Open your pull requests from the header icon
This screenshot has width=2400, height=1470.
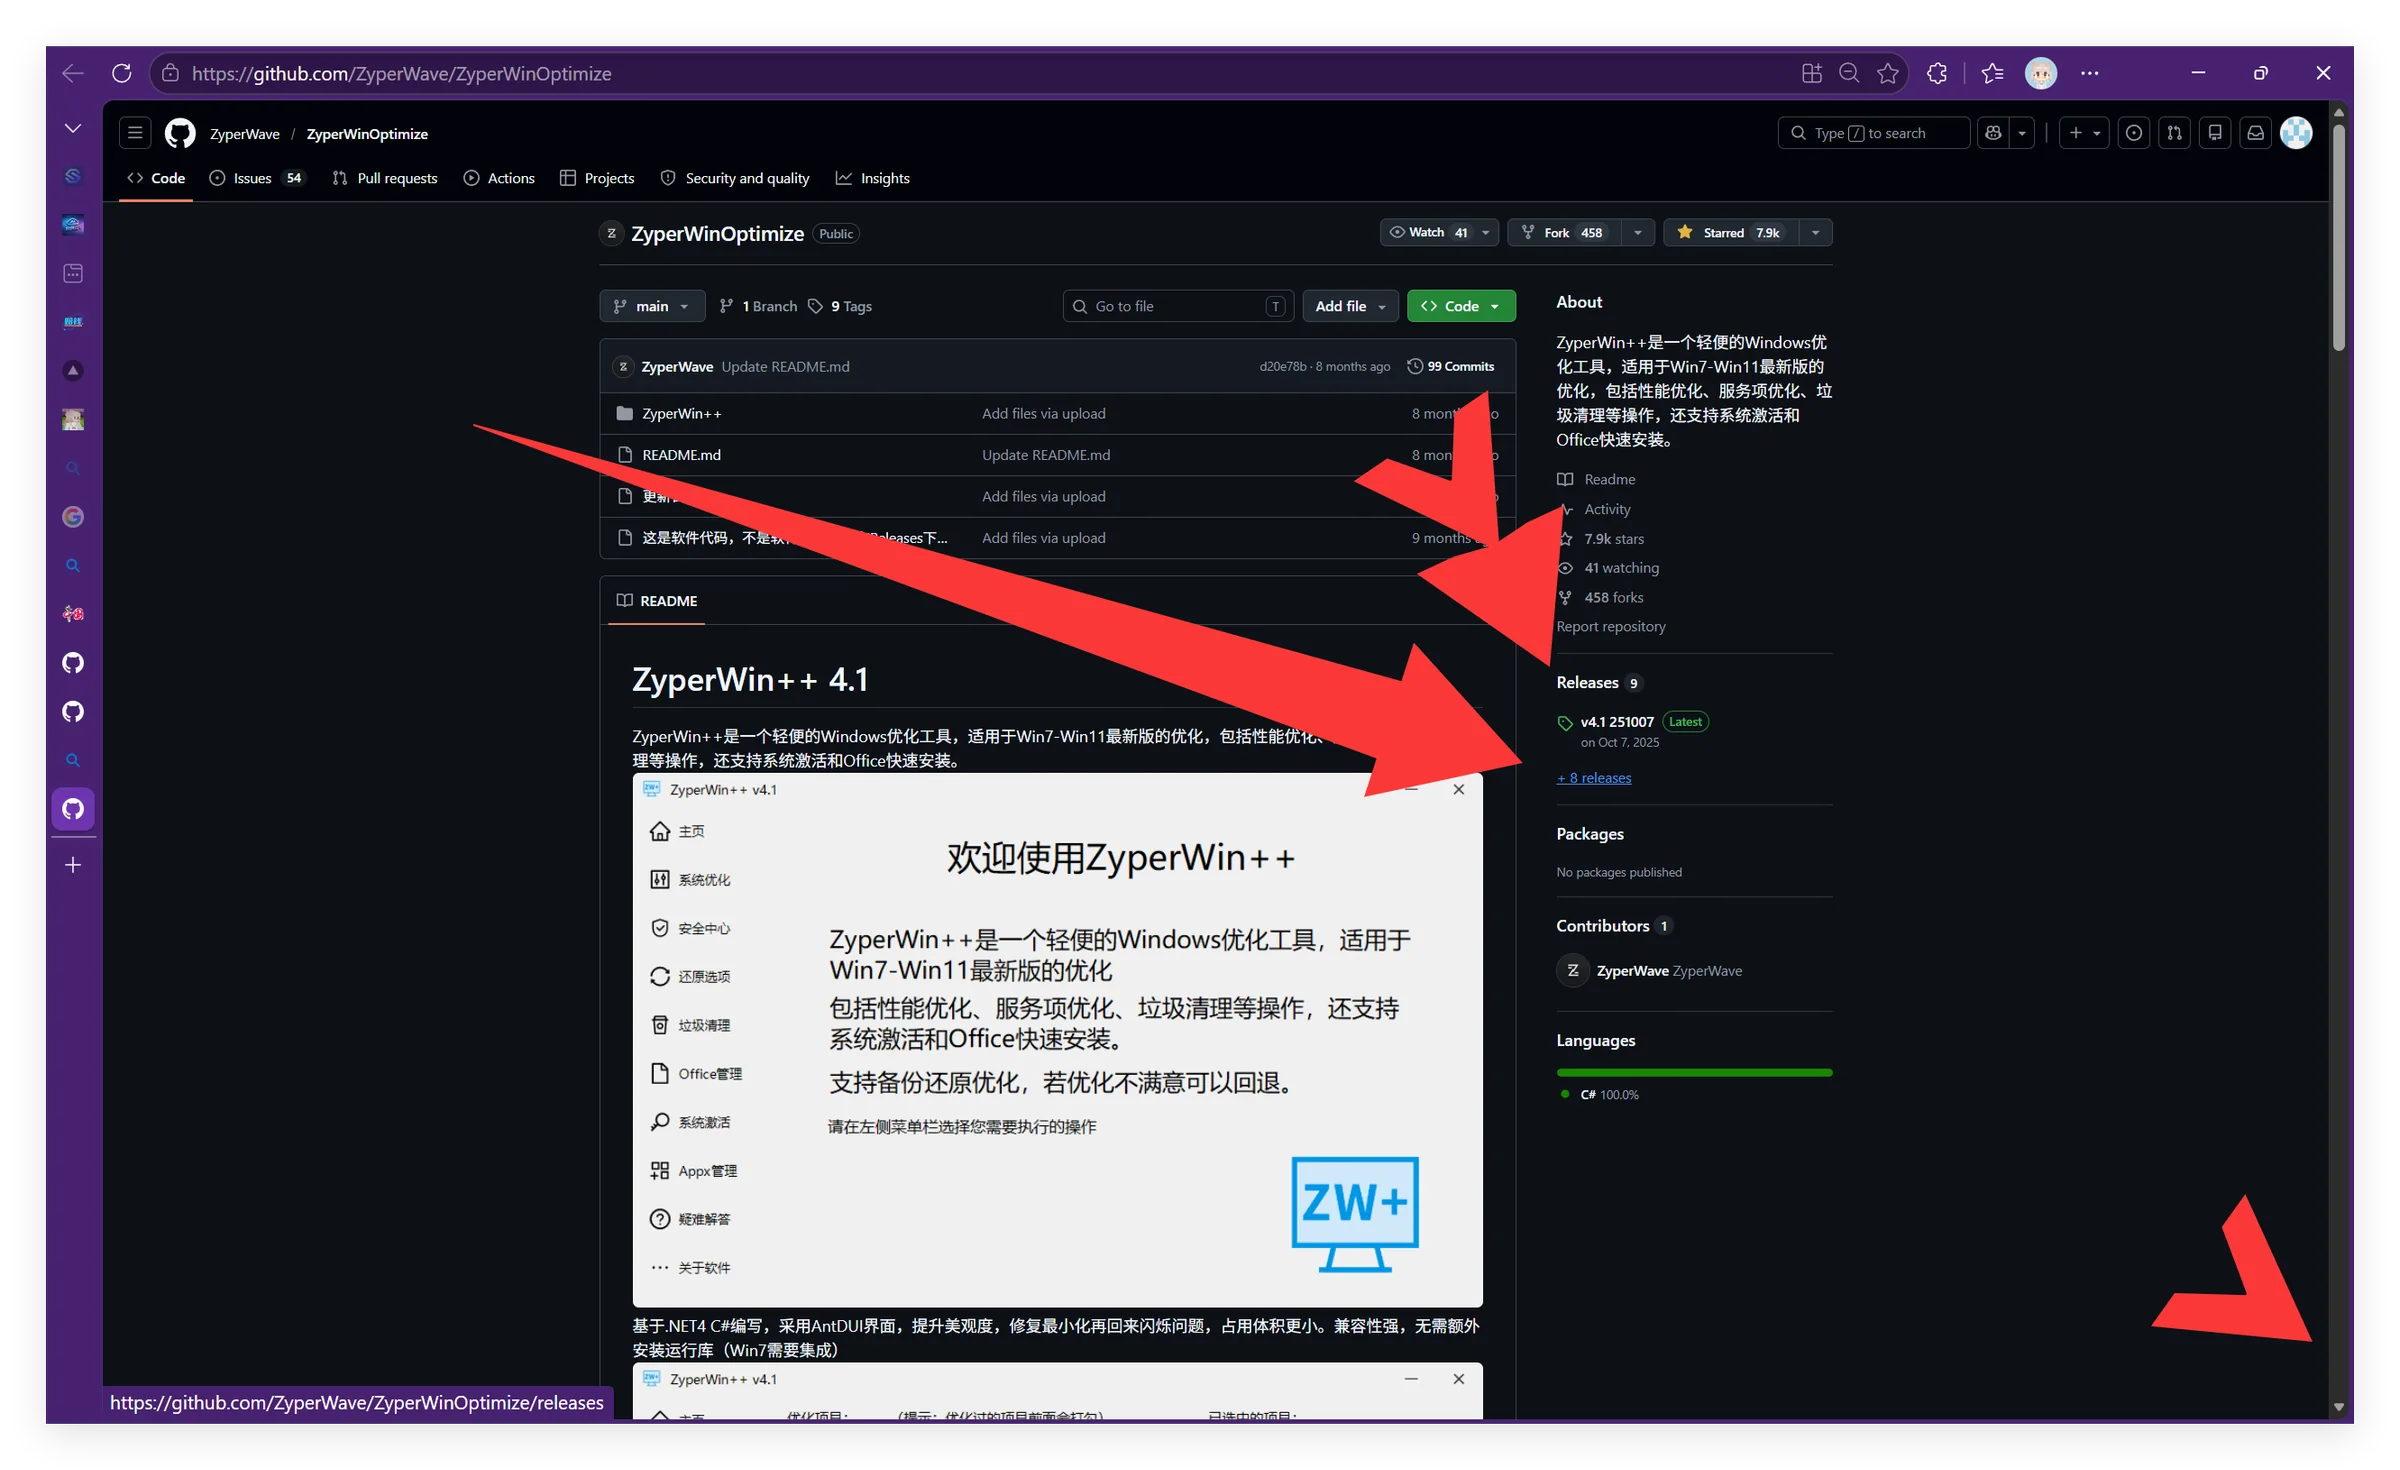[2175, 133]
